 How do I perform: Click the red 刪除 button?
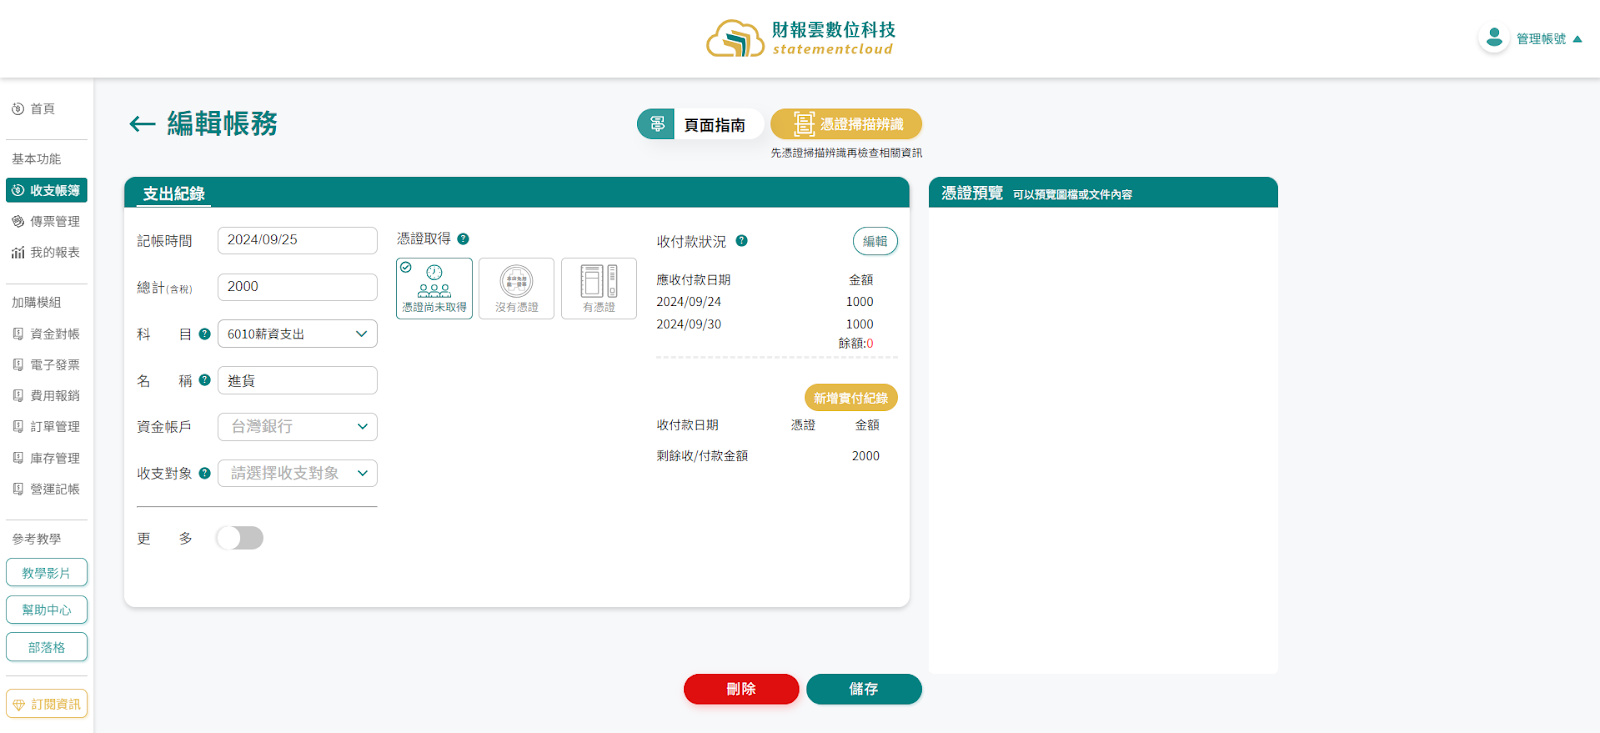pos(741,689)
